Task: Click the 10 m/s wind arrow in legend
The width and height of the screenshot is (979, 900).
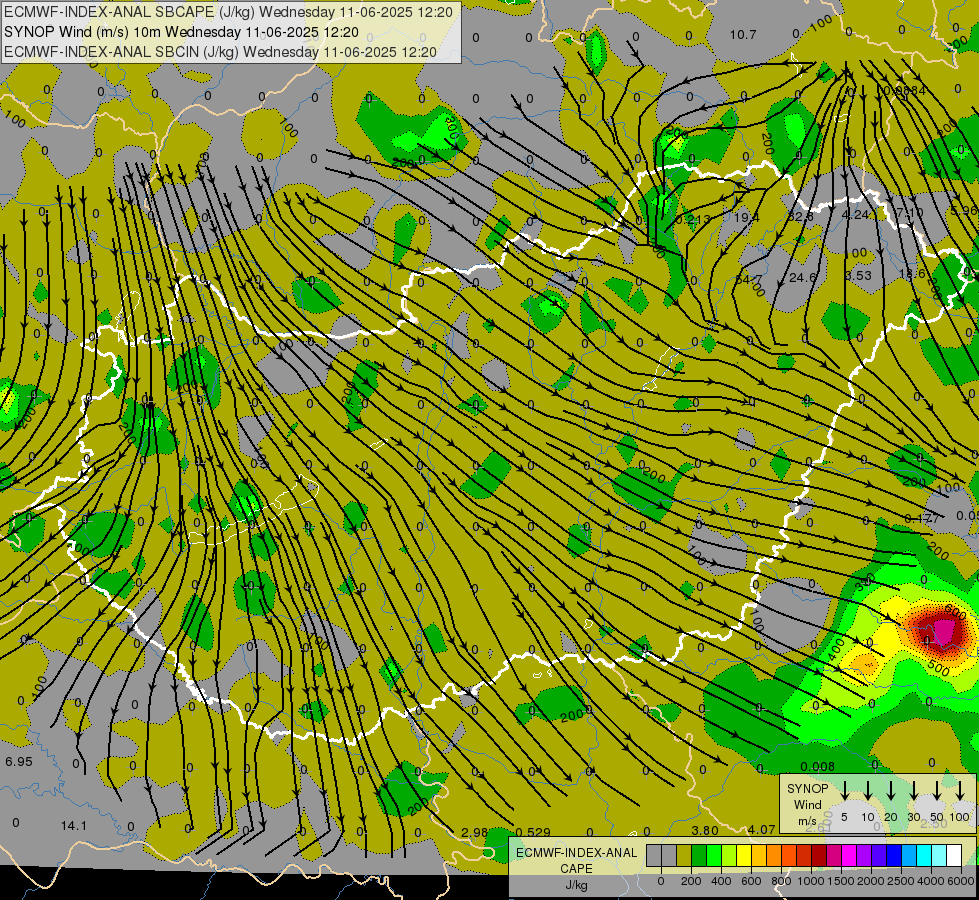Action: [868, 791]
